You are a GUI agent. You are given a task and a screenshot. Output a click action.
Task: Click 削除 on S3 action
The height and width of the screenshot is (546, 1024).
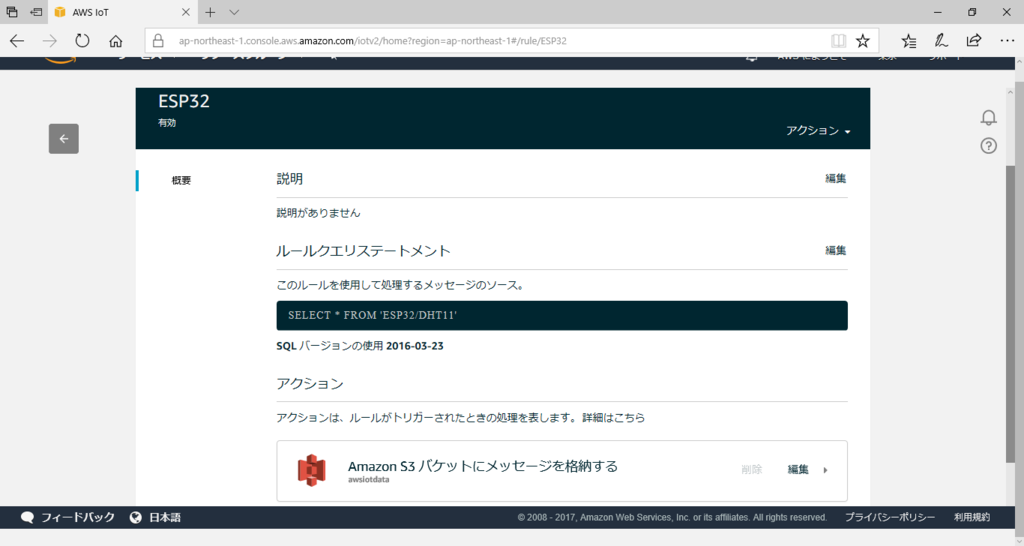(752, 470)
